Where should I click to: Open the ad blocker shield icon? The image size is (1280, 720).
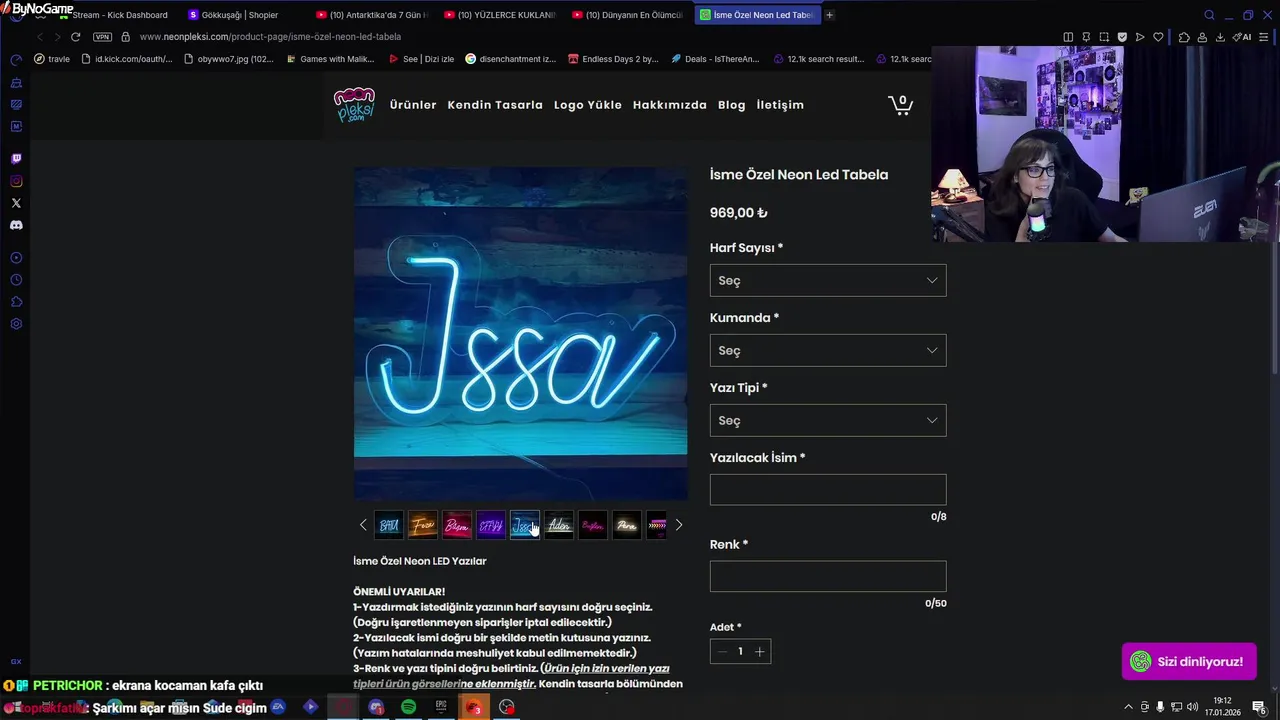(x=1122, y=37)
